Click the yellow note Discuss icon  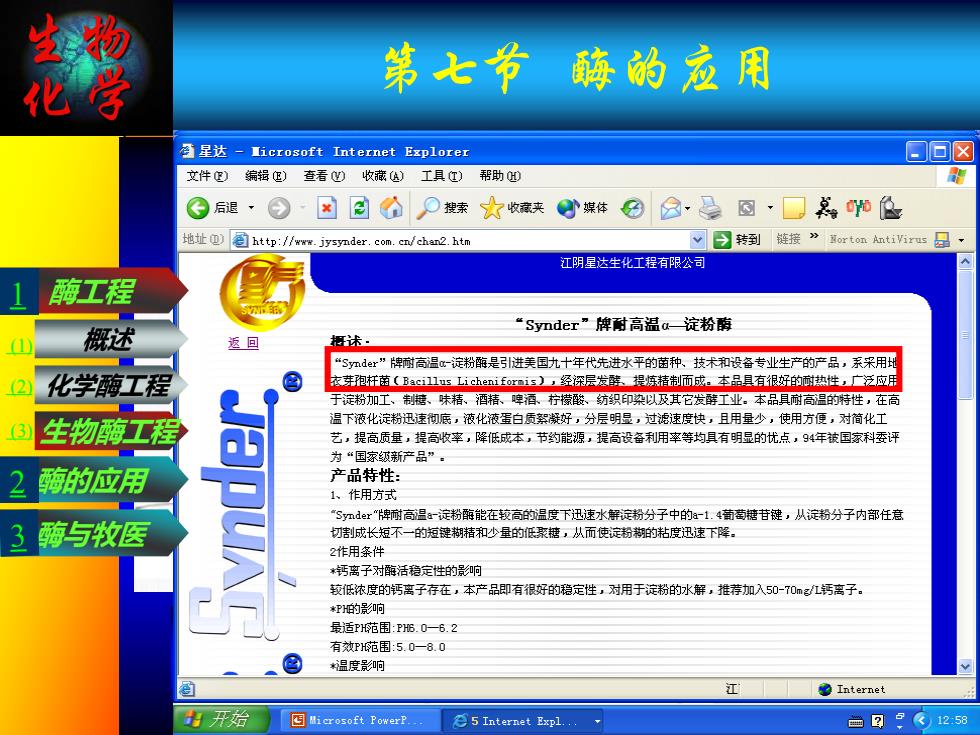[x=794, y=208]
